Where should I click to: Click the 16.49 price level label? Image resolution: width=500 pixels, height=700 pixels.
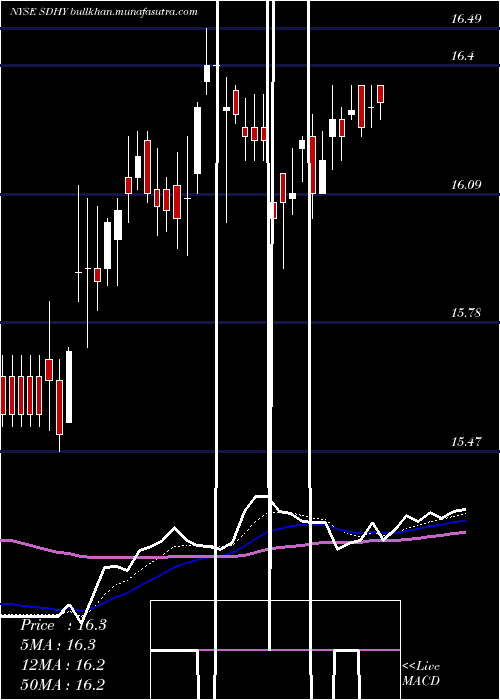point(466,18)
